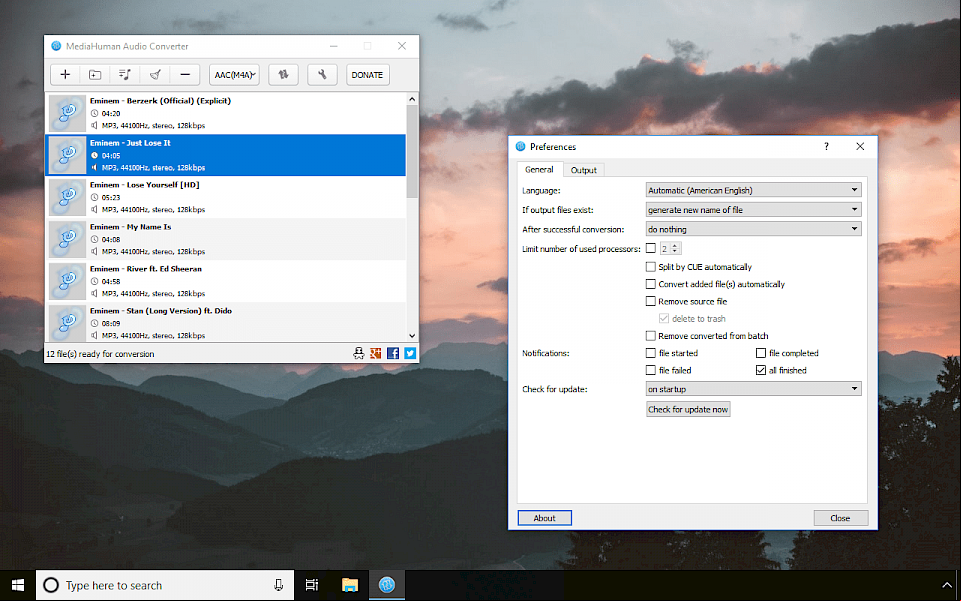The height and width of the screenshot is (601, 961).
Task: Switch to the Output tab in Preferences
Action: 583,170
